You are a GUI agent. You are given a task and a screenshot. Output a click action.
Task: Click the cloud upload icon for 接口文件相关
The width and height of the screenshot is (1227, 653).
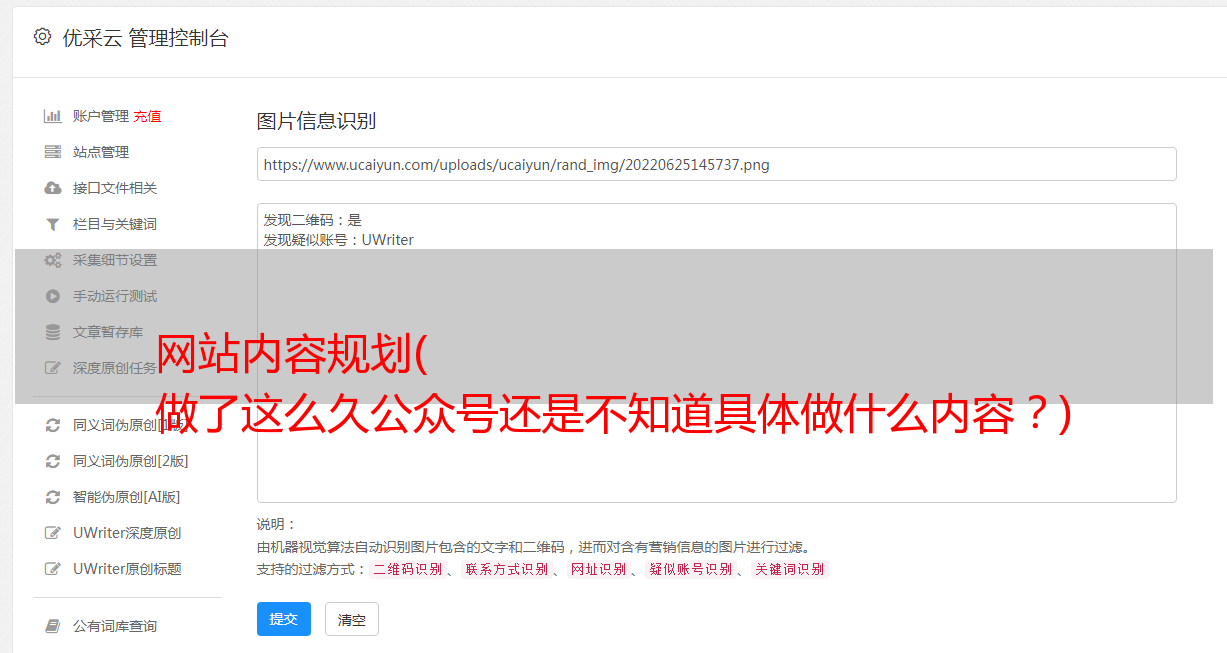pyautogui.click(x=53, y=188)
